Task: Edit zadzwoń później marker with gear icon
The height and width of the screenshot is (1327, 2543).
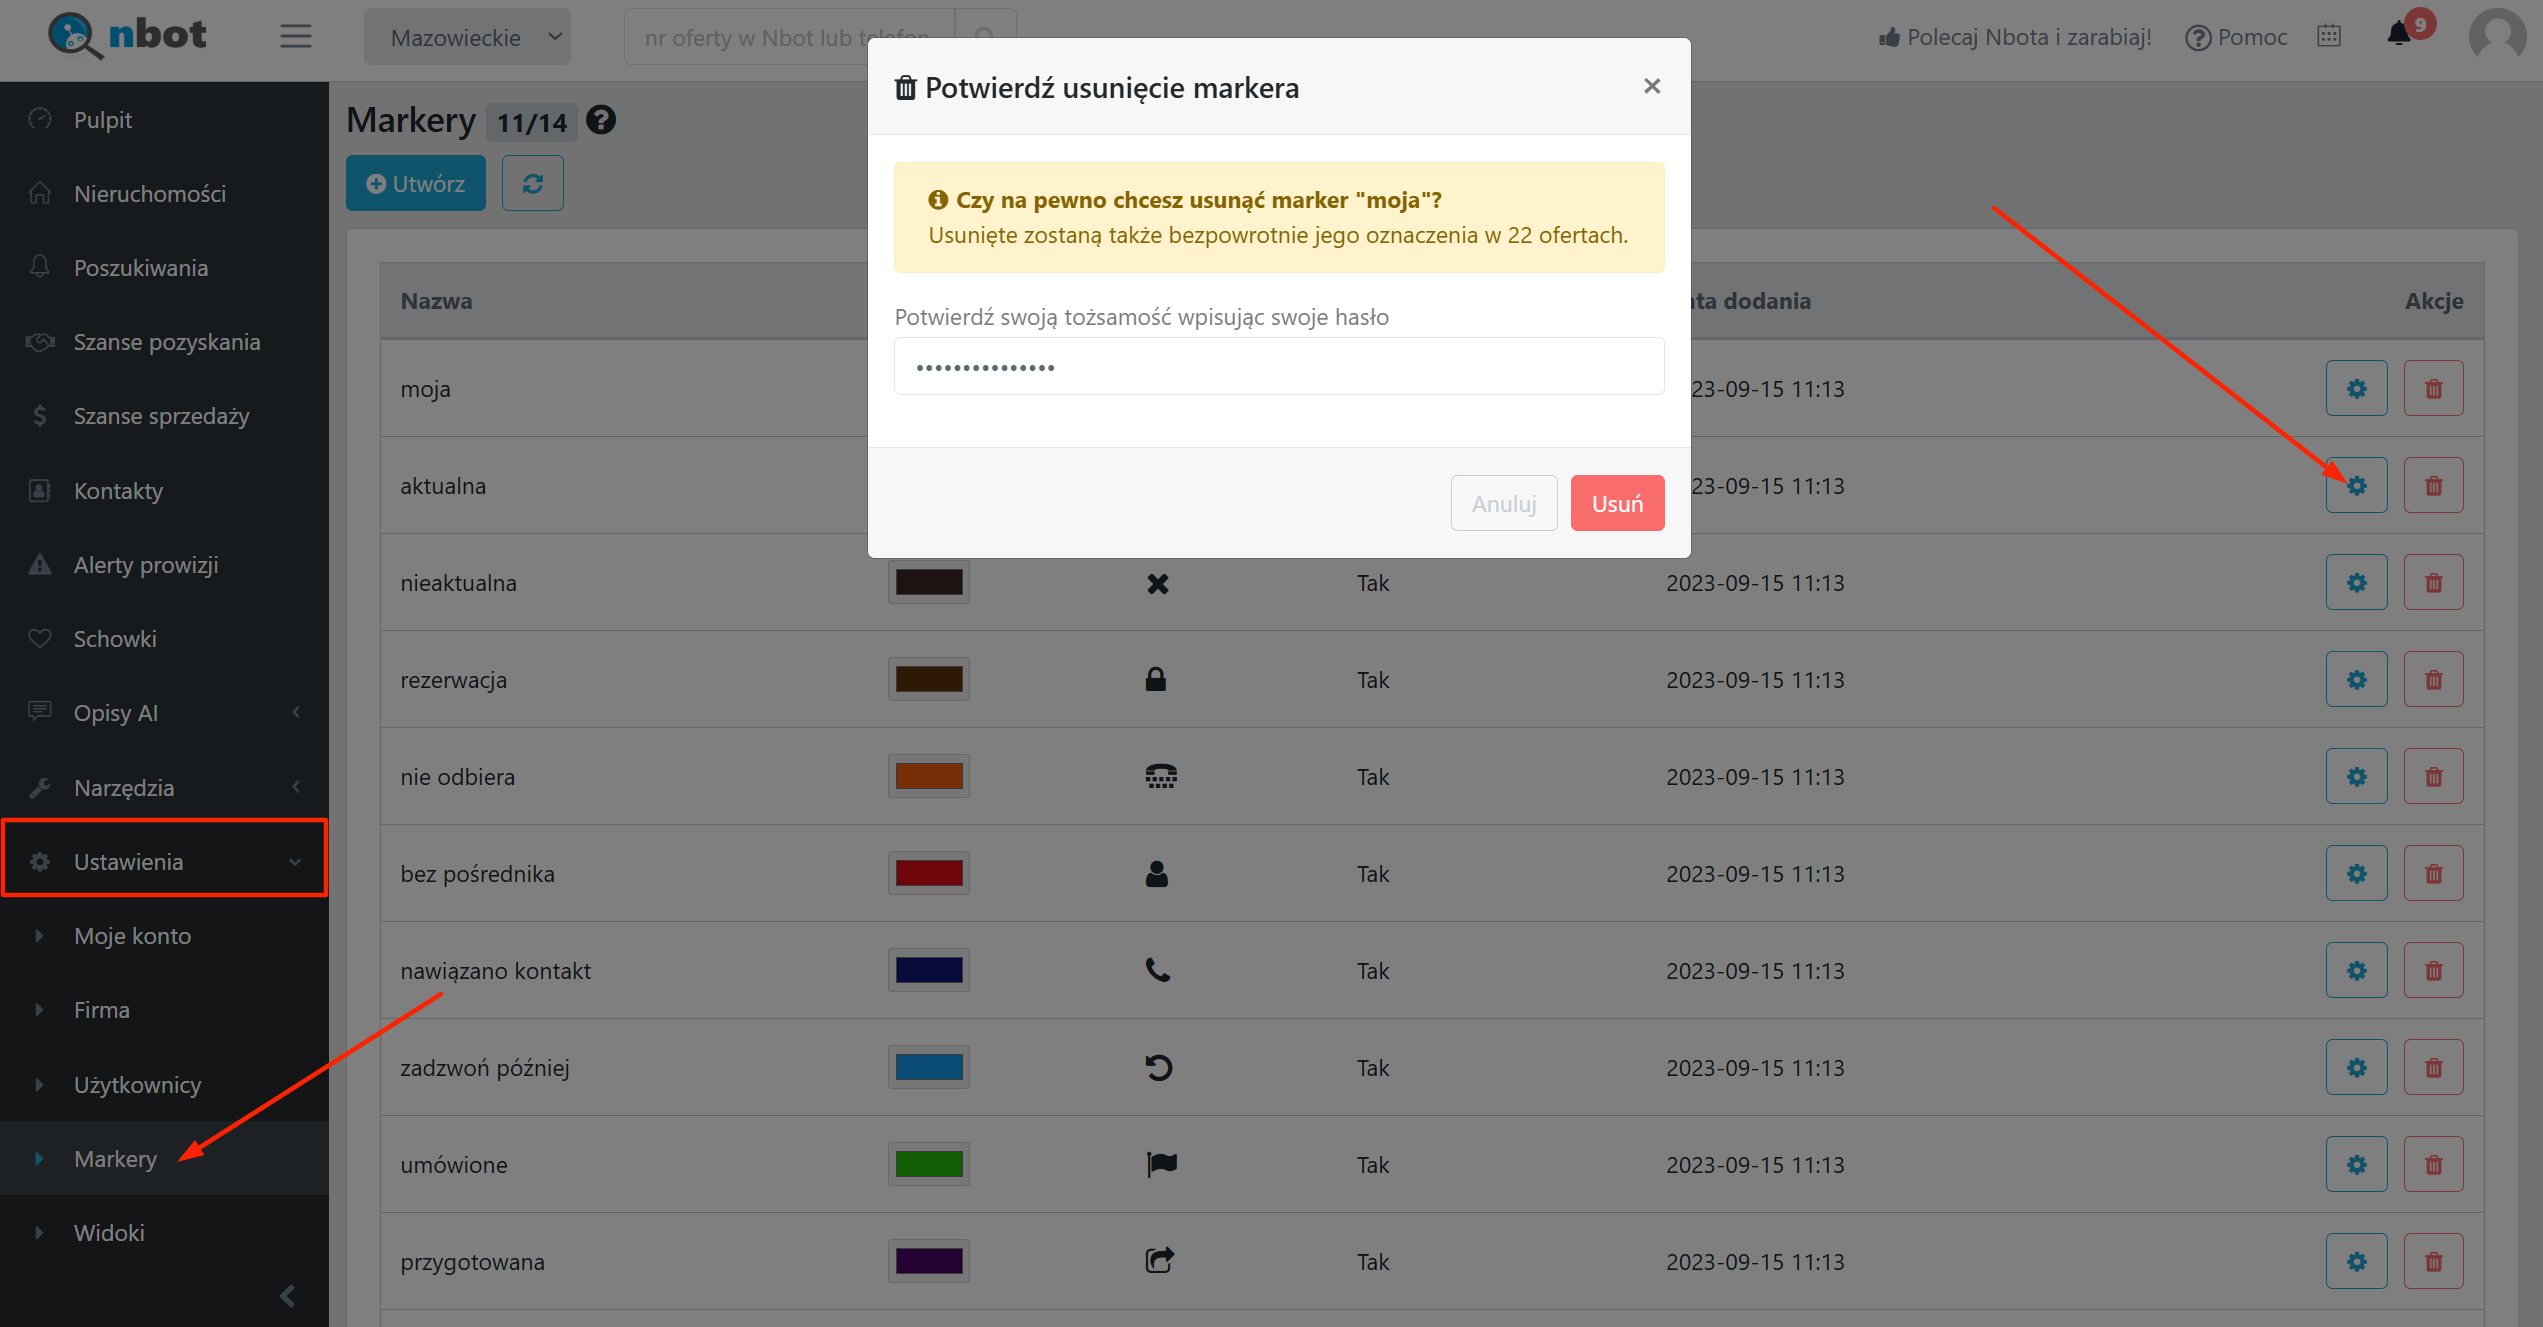Action: (x=2356, y=1068)
